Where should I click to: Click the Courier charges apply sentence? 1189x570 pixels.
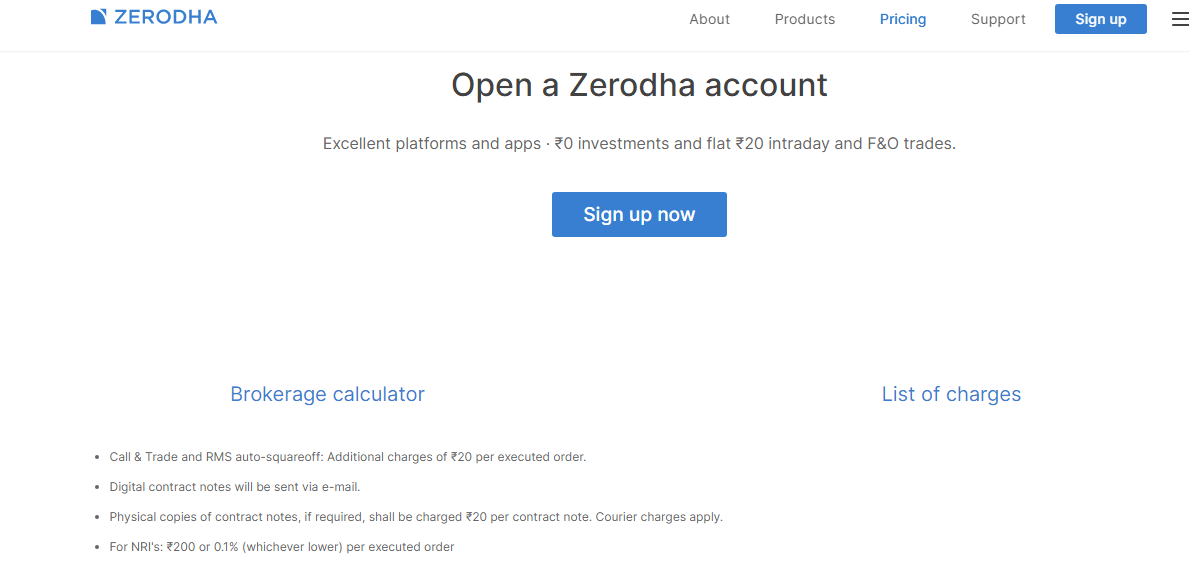coord(659,517)
